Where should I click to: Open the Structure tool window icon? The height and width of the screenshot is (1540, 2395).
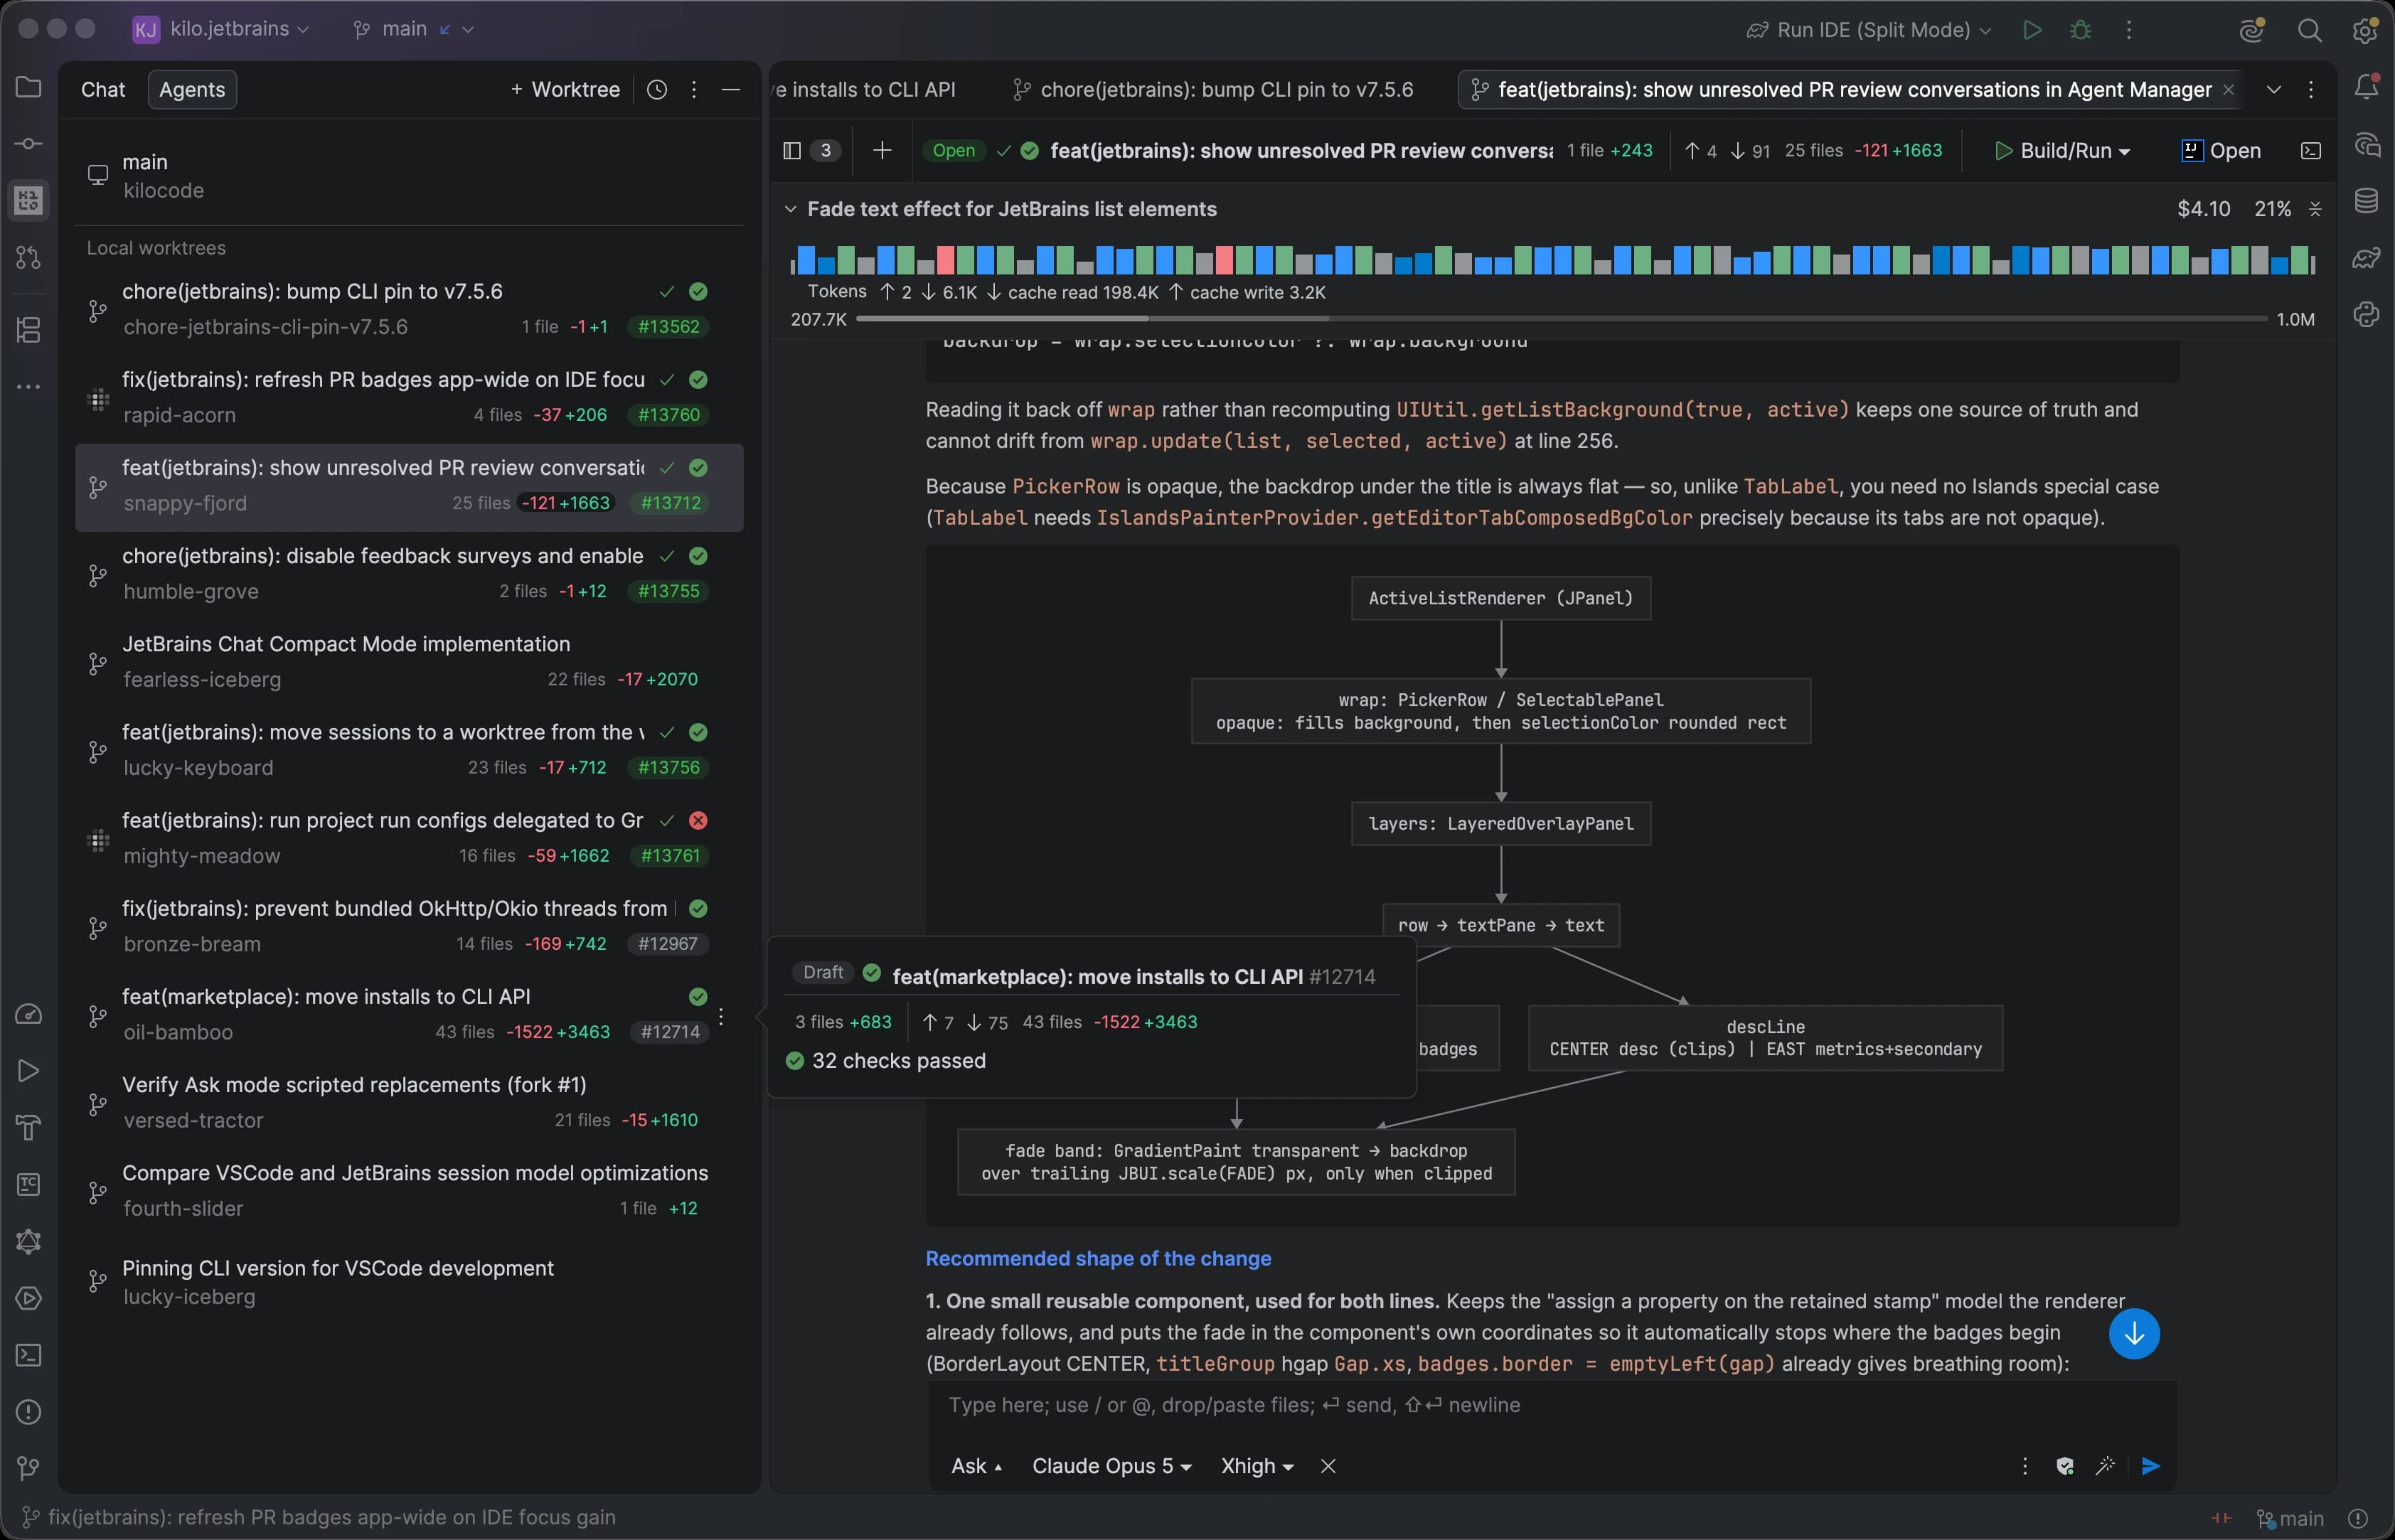click(28, 330)
